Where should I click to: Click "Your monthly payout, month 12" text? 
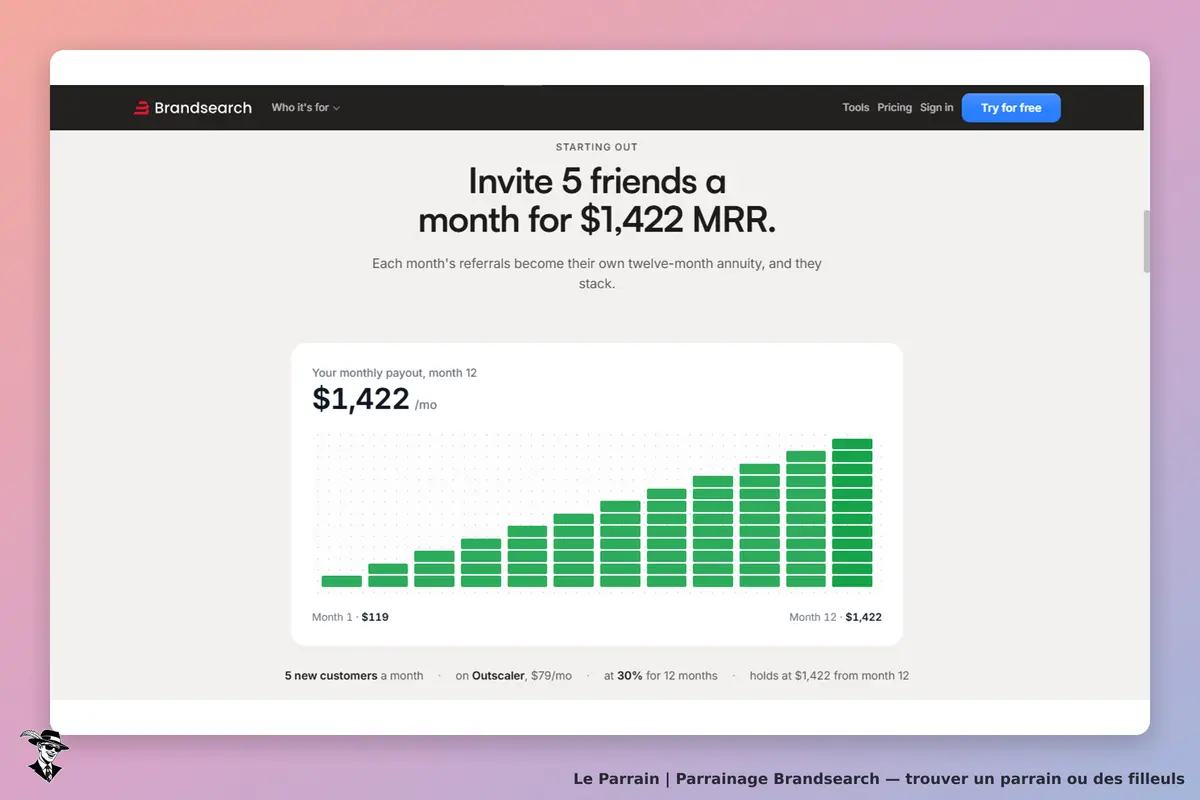[x=394, y=373]
